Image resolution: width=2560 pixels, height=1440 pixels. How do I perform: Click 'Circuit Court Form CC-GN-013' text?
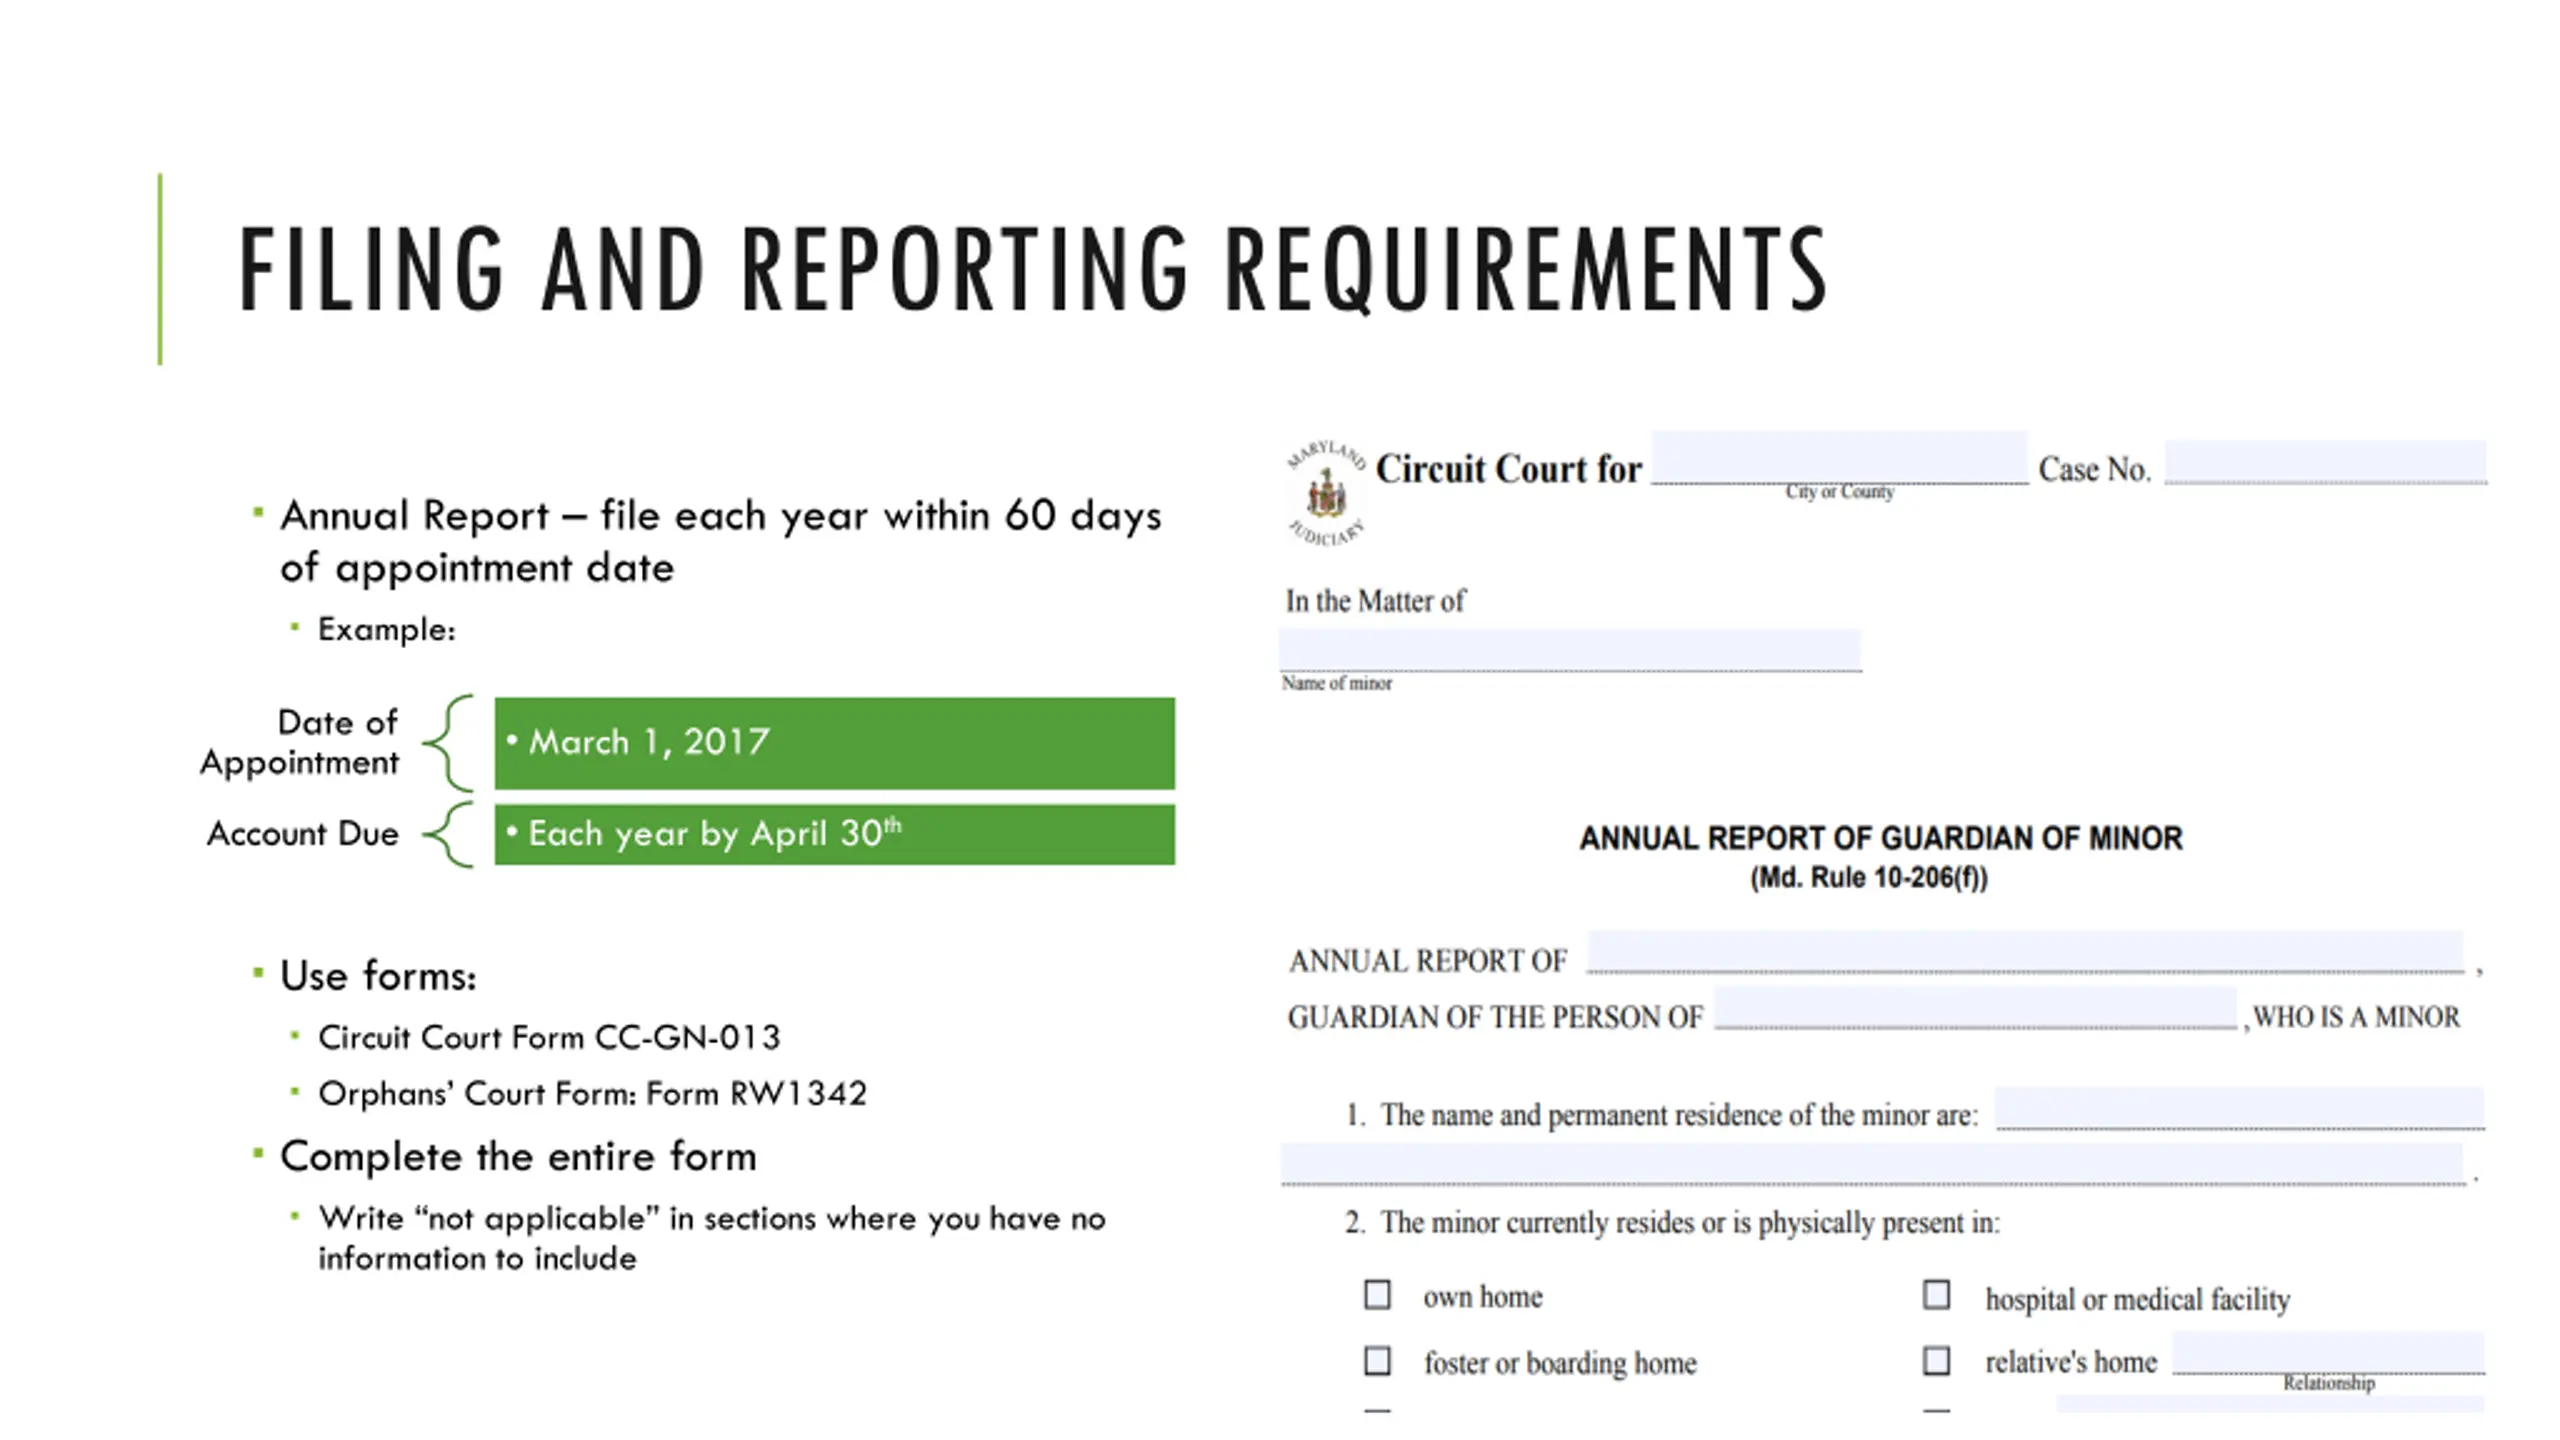coord(549,1038)
